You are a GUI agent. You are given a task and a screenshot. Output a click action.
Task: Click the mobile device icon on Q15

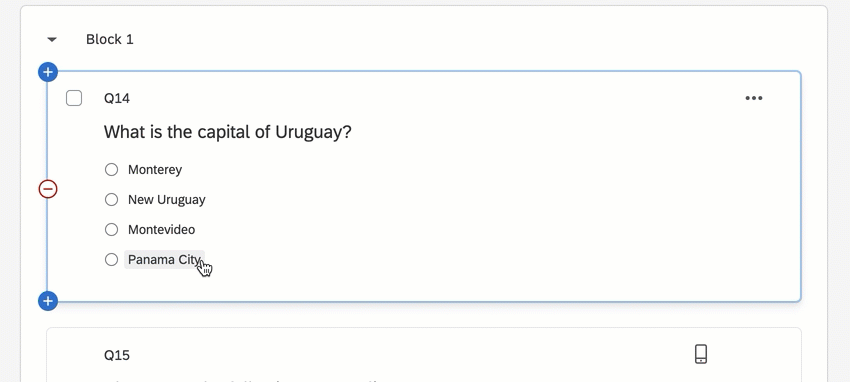[x=701, y=354]
